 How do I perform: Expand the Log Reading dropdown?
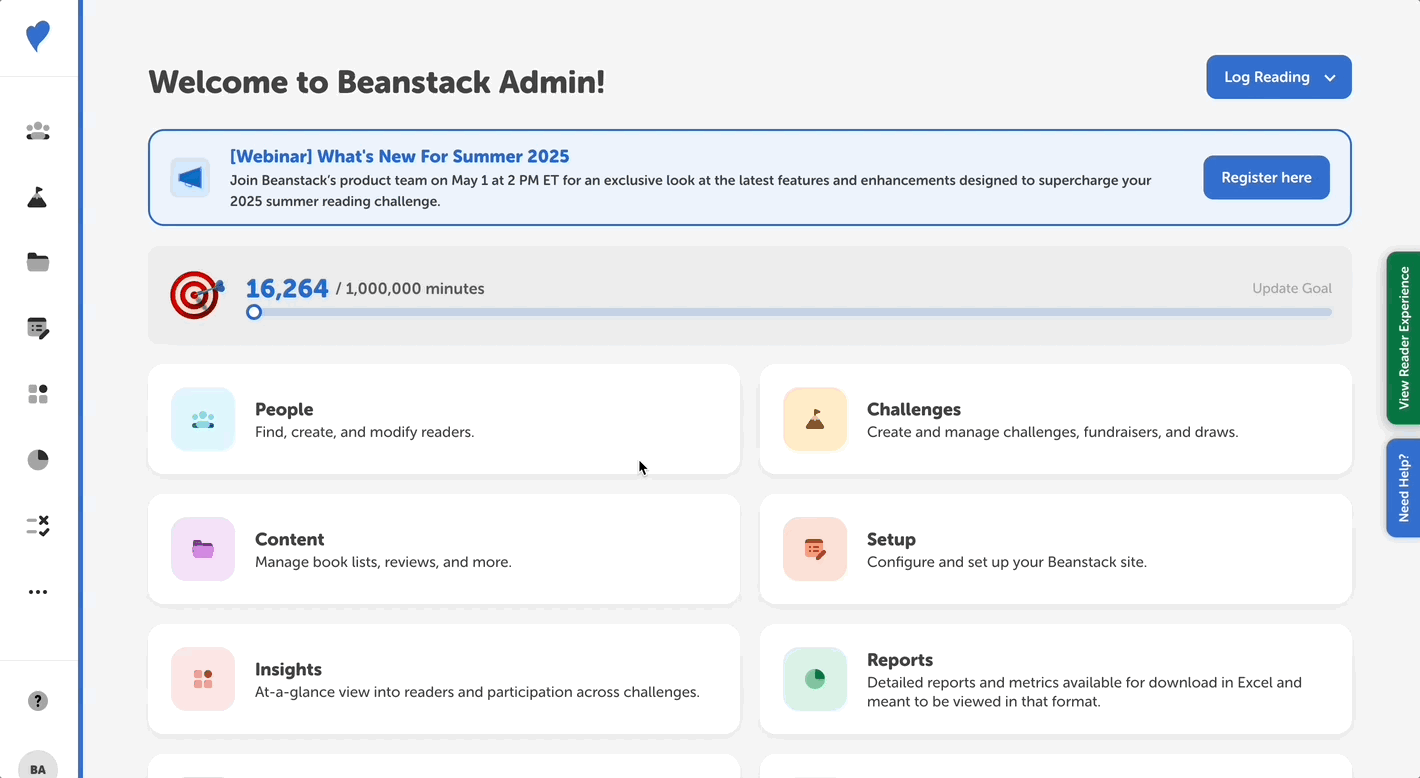pos(1278,77)
